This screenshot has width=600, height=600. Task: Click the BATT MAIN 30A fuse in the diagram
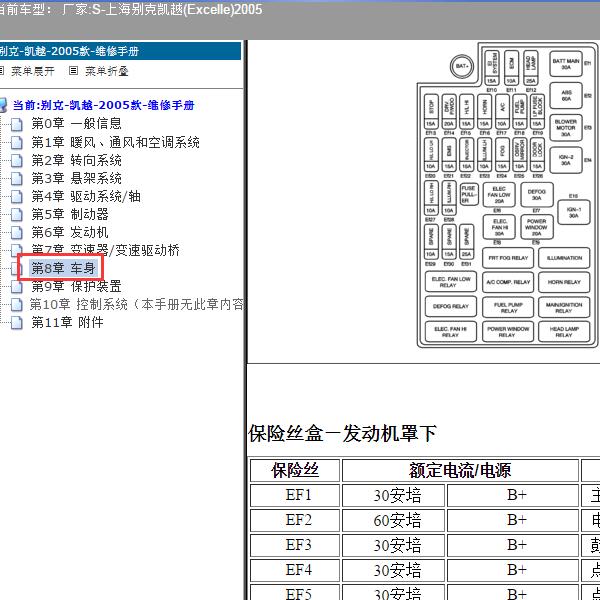566,64
